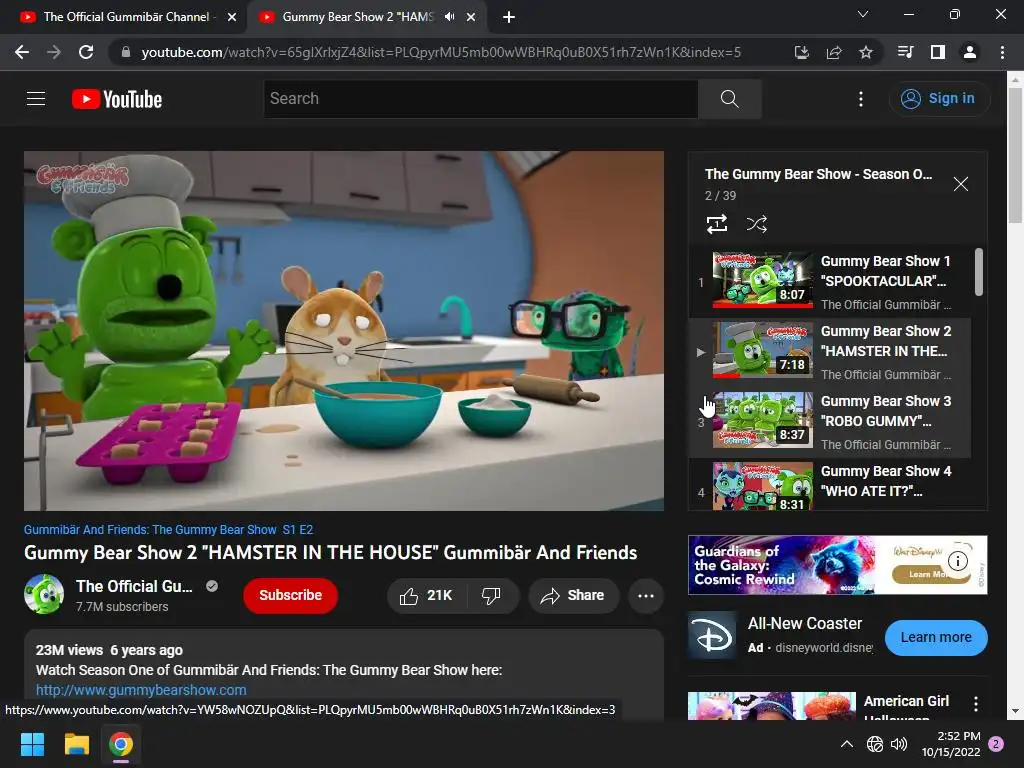Show hidden tray icons chevron

[846, 744]
